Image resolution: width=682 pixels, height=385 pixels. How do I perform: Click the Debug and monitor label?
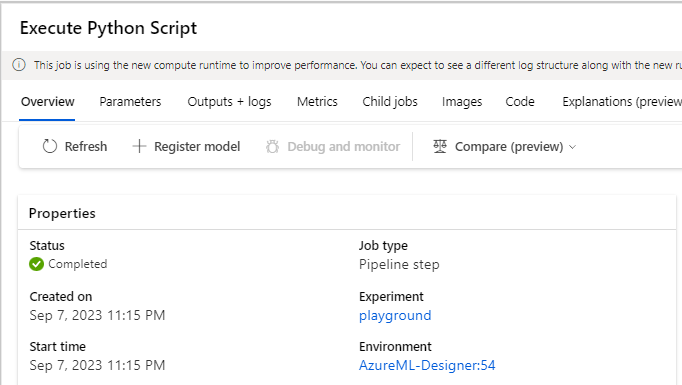coord(344,147)
